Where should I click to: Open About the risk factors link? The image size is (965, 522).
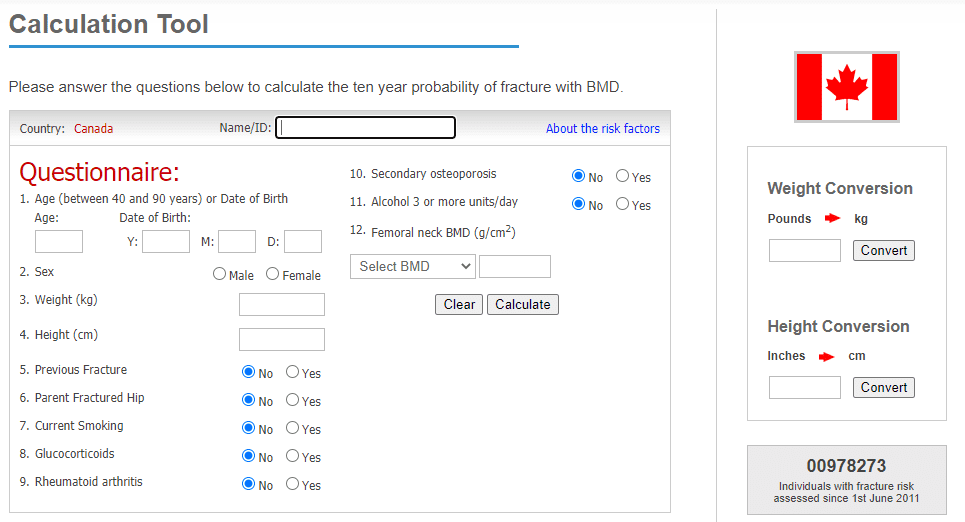tap(603, 129)
